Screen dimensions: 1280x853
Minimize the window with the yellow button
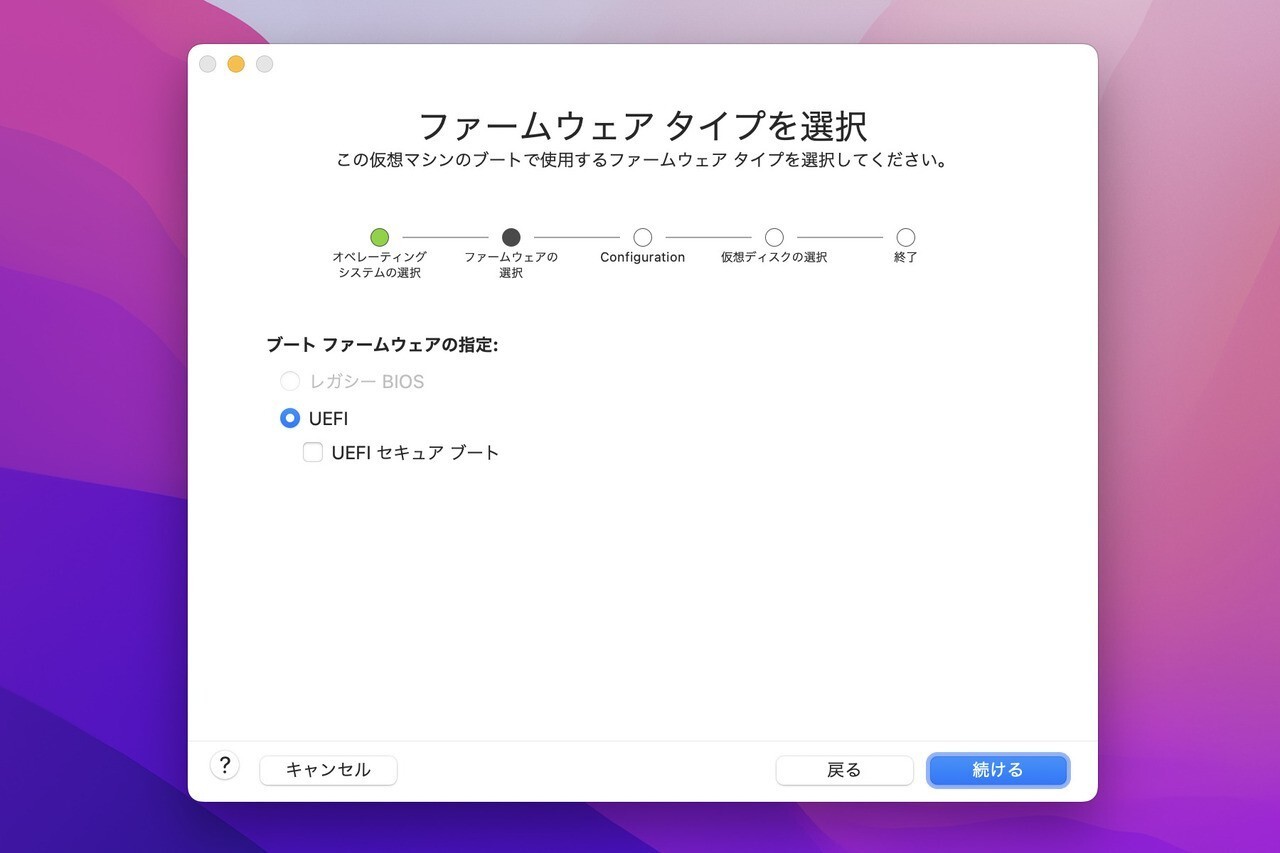[x=236, y=64]
